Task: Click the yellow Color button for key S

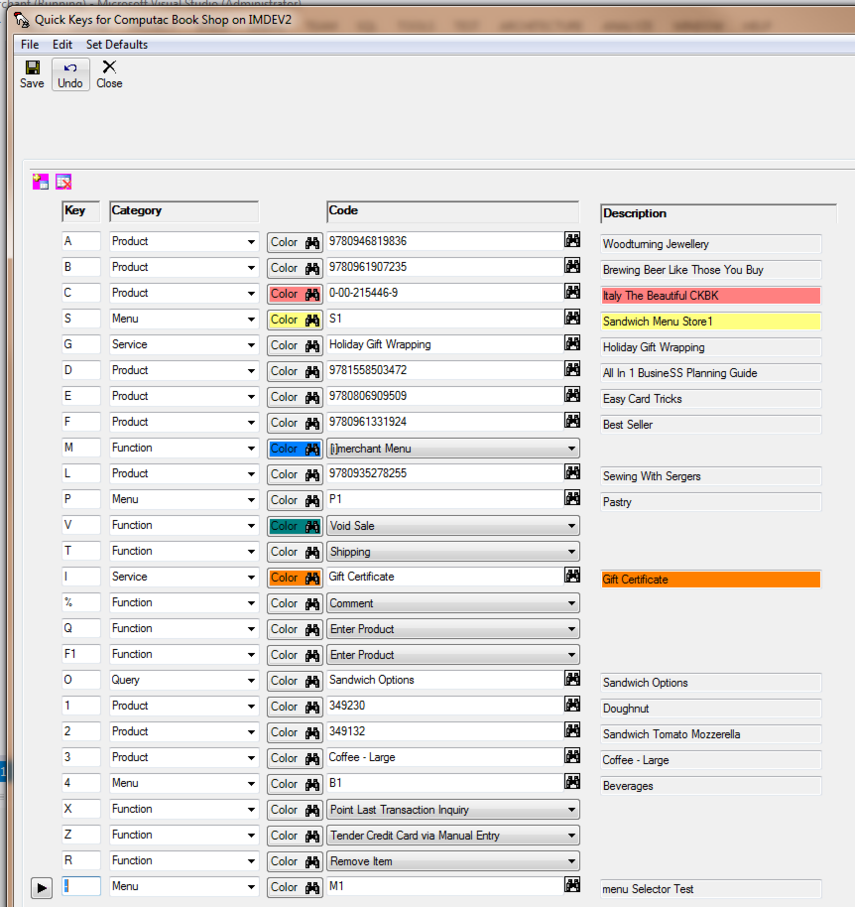Action: (294, 319)
